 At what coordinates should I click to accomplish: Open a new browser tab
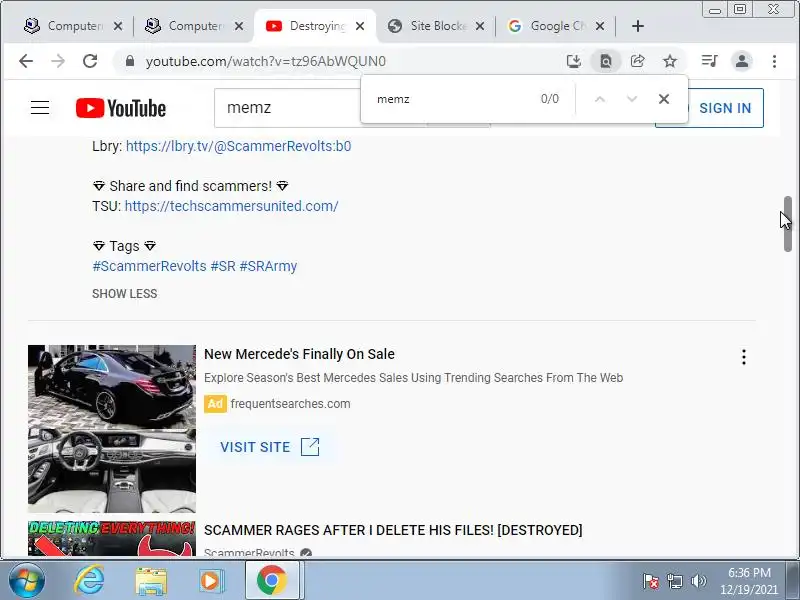coord(638,26)
